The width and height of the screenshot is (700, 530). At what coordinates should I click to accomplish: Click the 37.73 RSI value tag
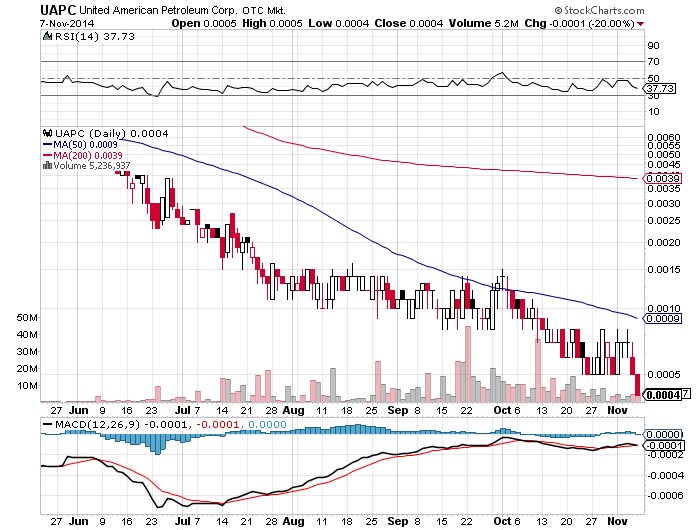[x=660, y=88]
